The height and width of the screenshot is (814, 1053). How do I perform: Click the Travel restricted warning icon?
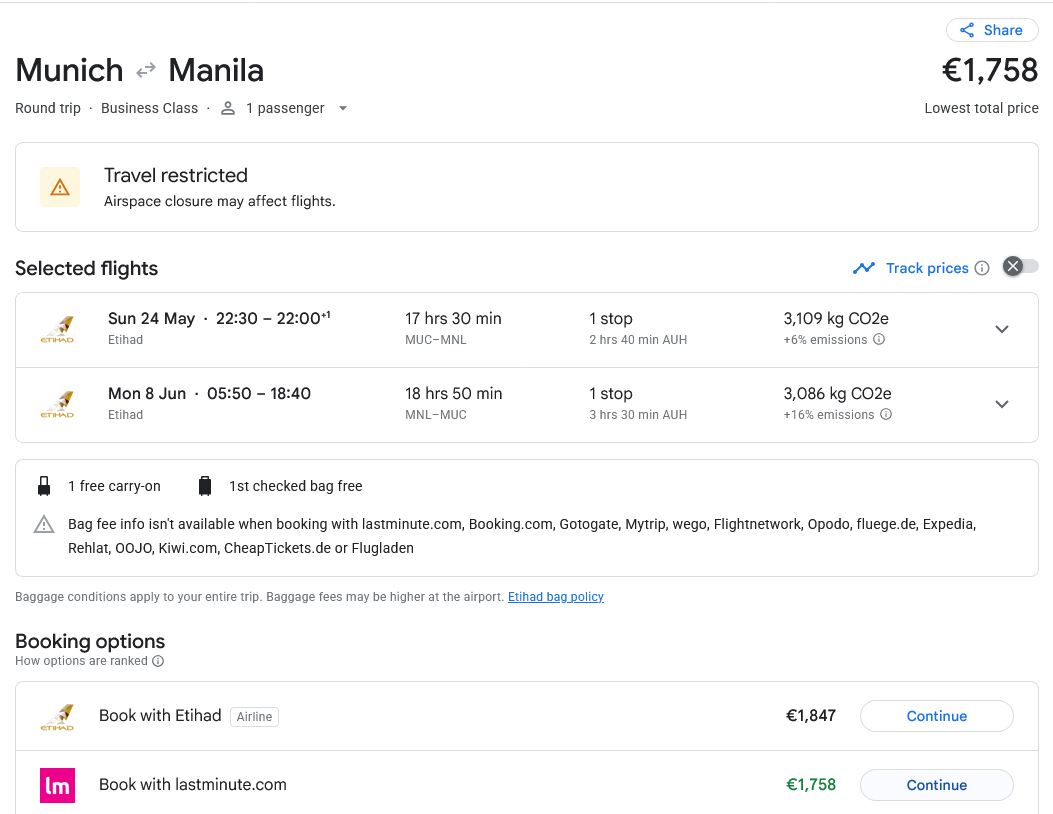point(60,187)
